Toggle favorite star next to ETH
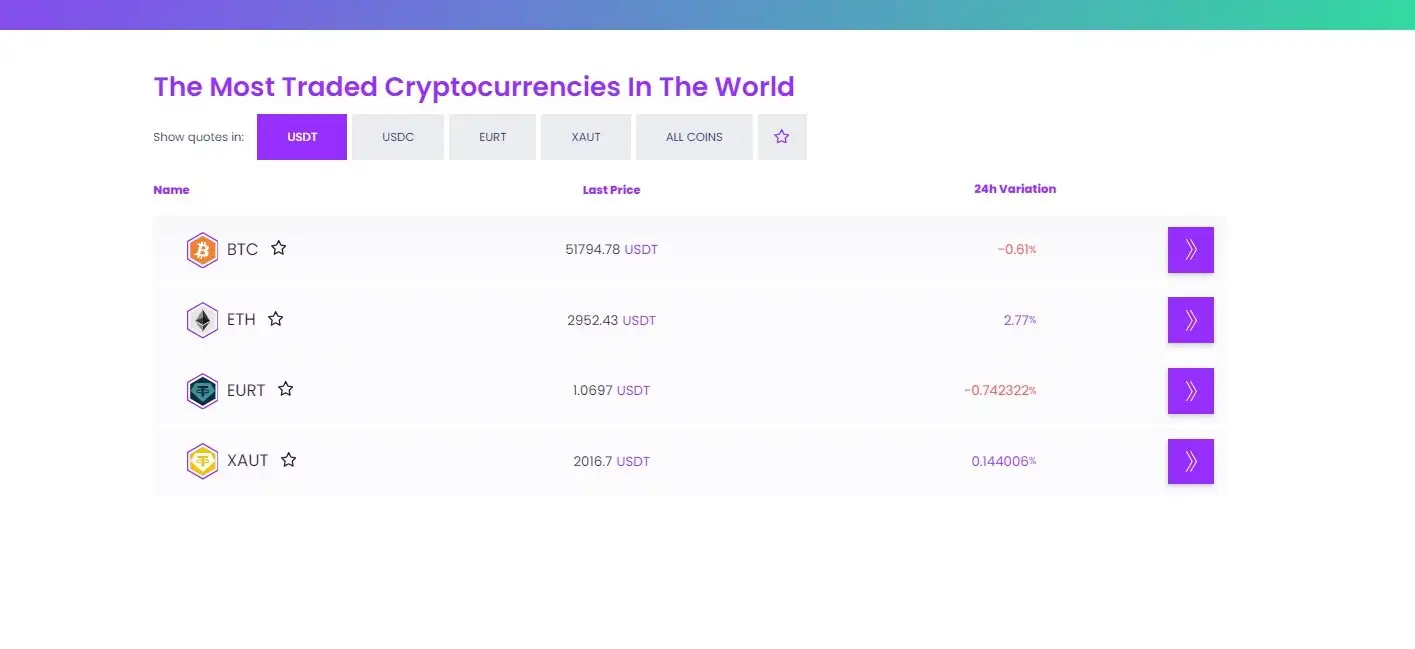The height and width of the screenshot is (649, 1415). coord(276,319)
